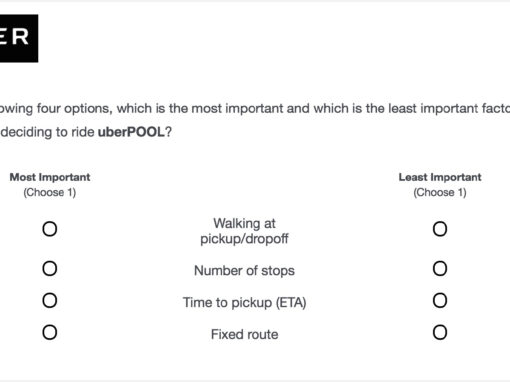Select Most Important for Time to pickup (ETA)
Viewport: 510px width, 382px height.
coord(50,300)
